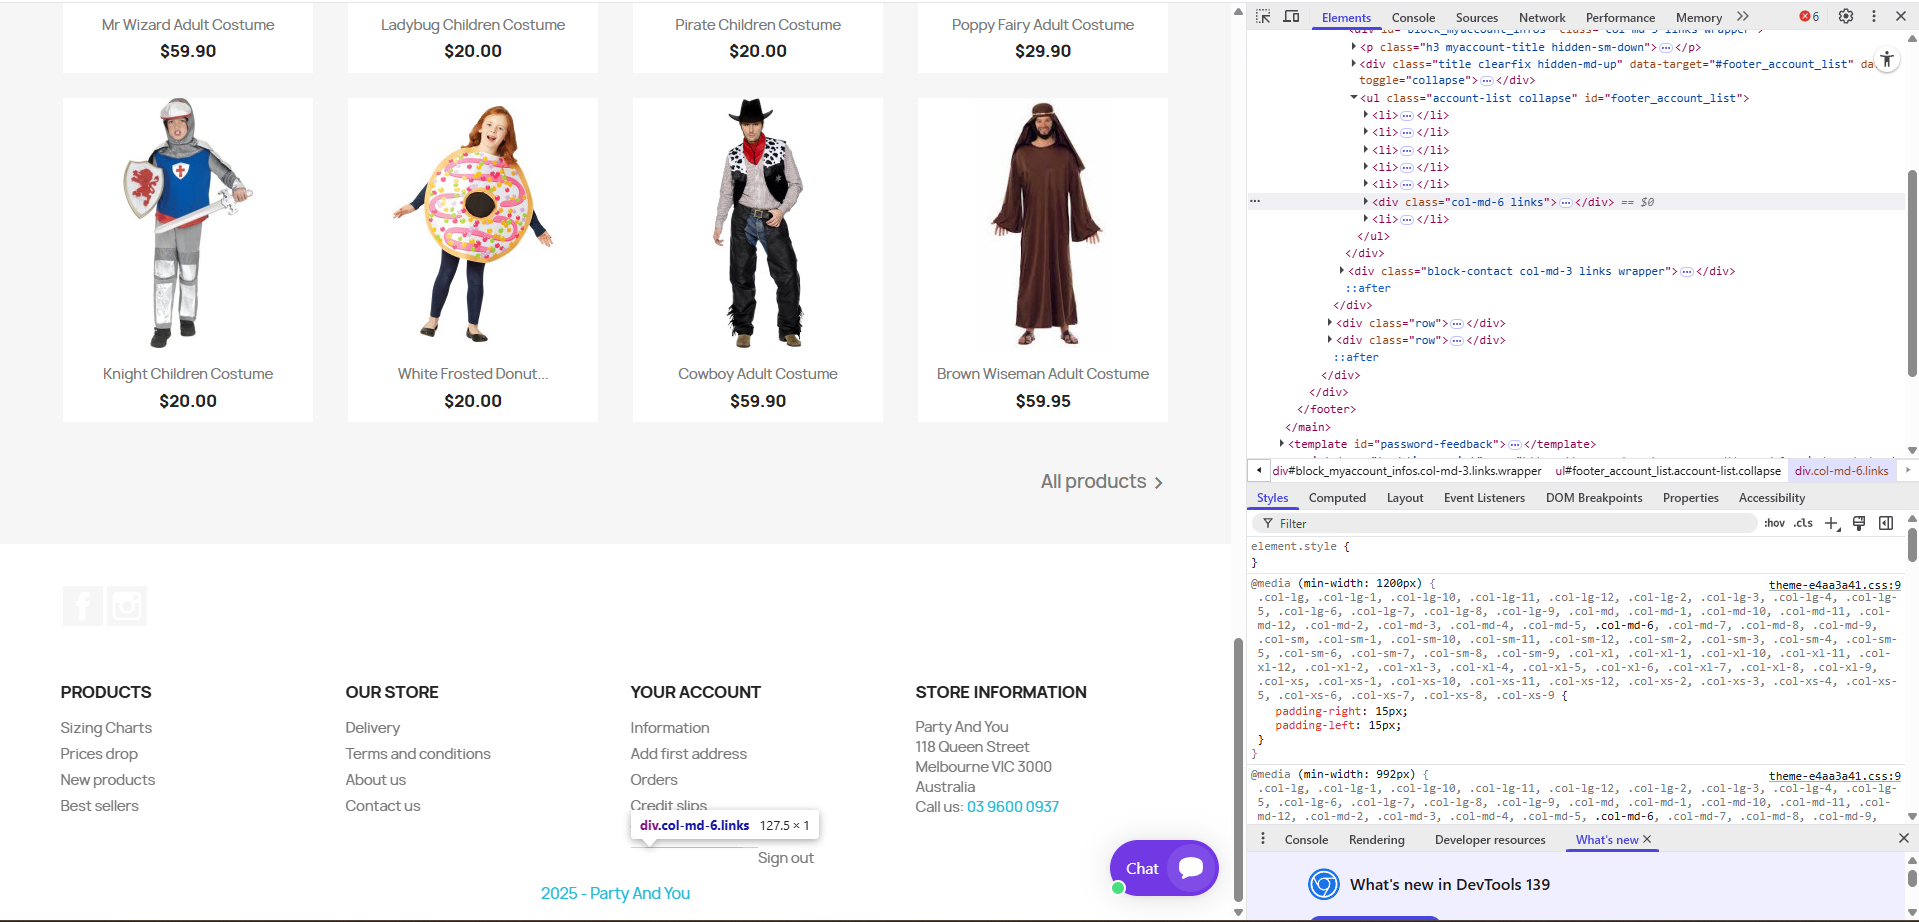Open the DevTools three-dot customize menu
1919x922 pixels.
click(x=1874, y=16)
